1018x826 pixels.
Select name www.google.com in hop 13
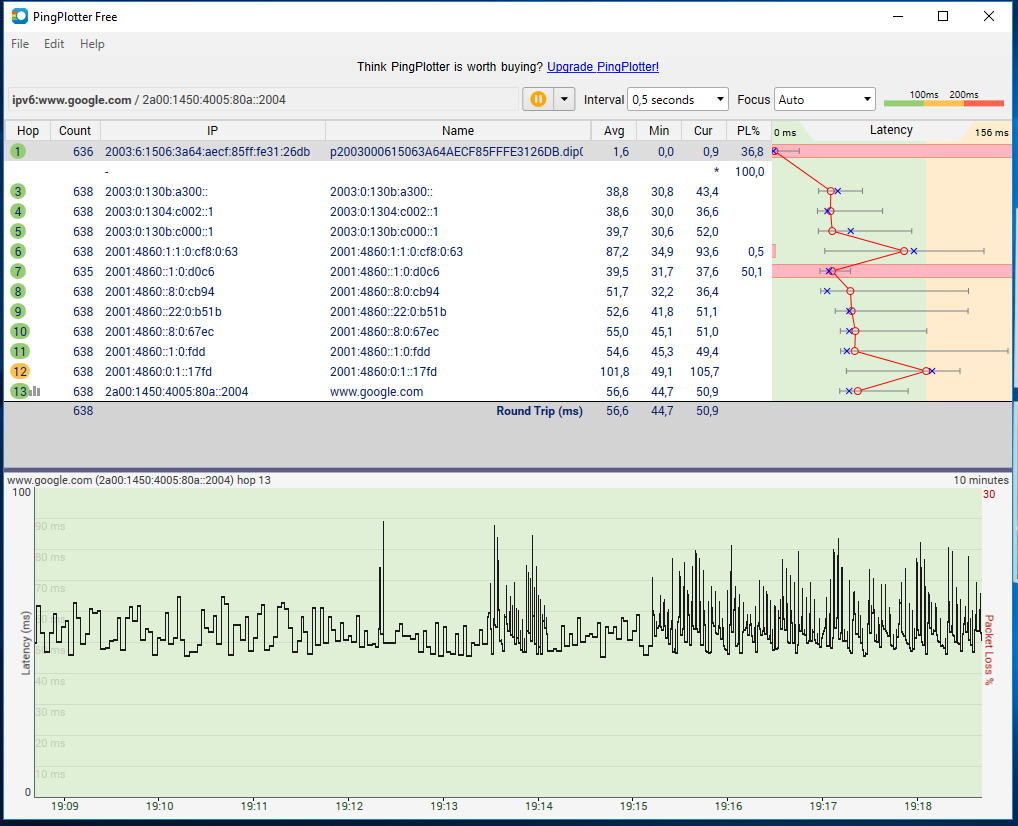click(377, 392)
